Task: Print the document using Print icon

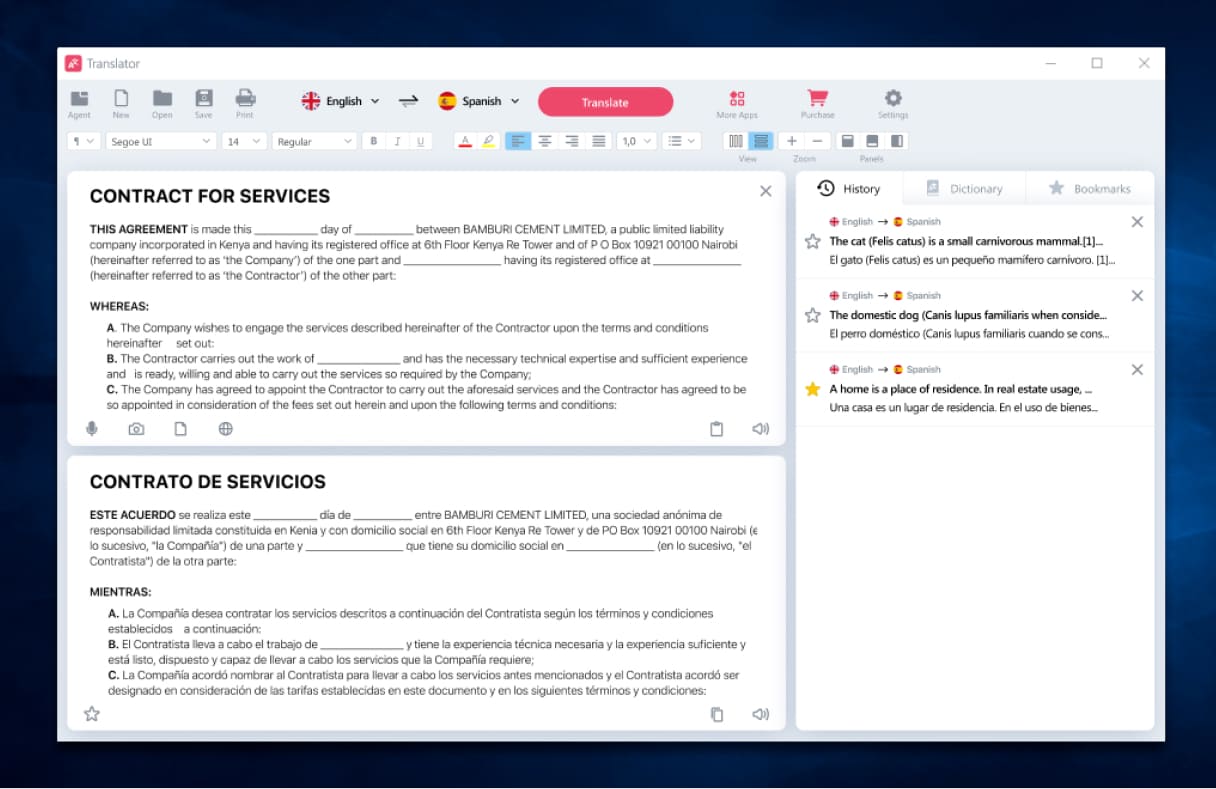Action: coord(245,99)
